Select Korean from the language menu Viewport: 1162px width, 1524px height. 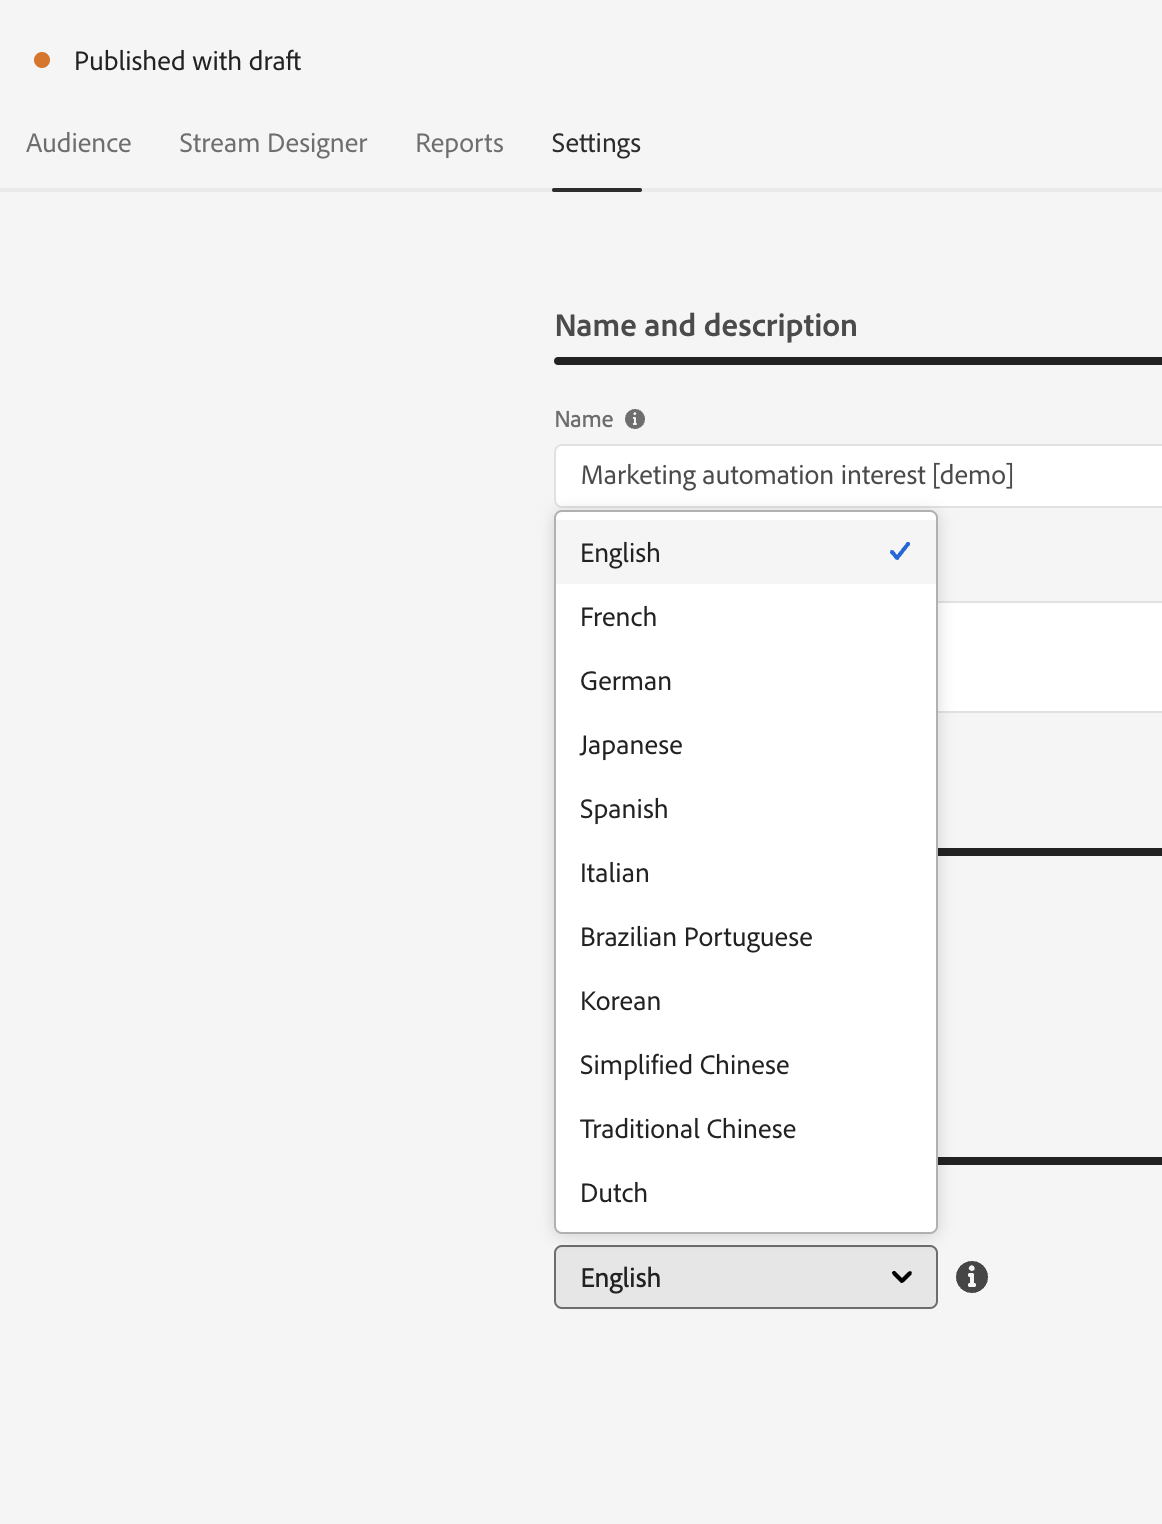pyautogui.click(x=620, y=1001)
